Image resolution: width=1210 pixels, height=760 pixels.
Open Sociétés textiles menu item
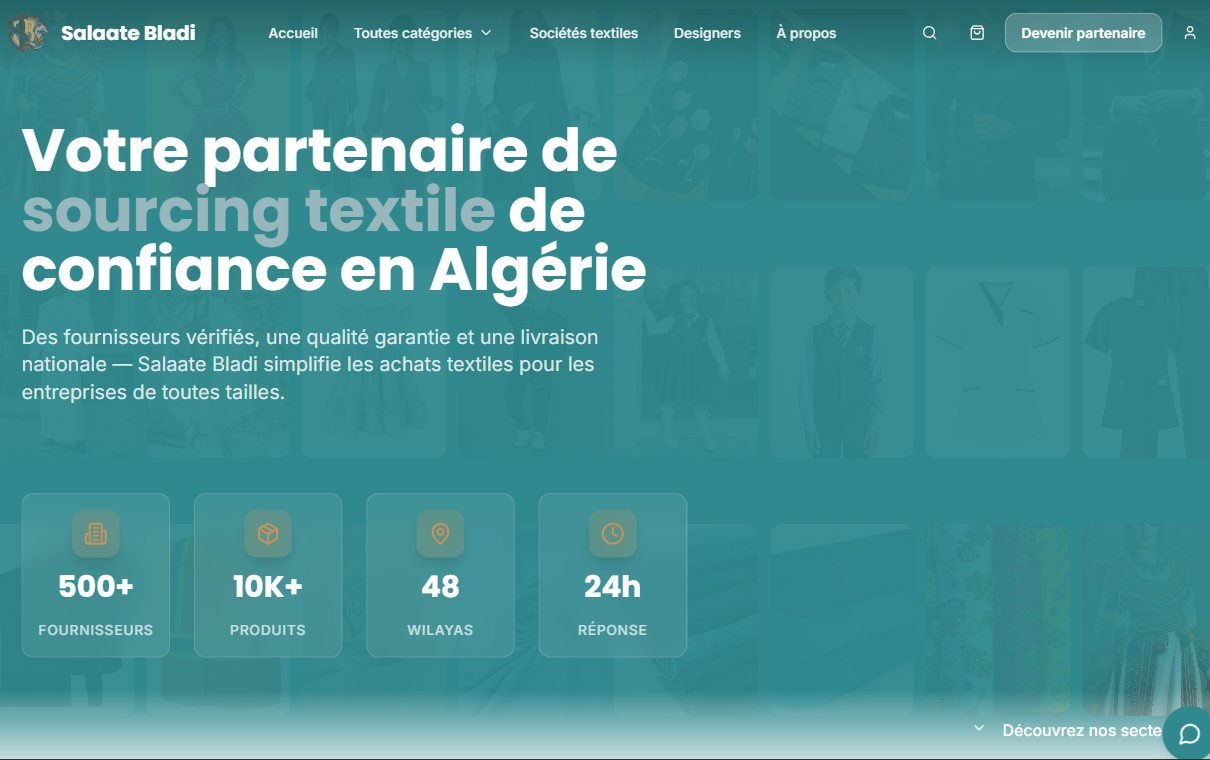click(x=584, y=33)
